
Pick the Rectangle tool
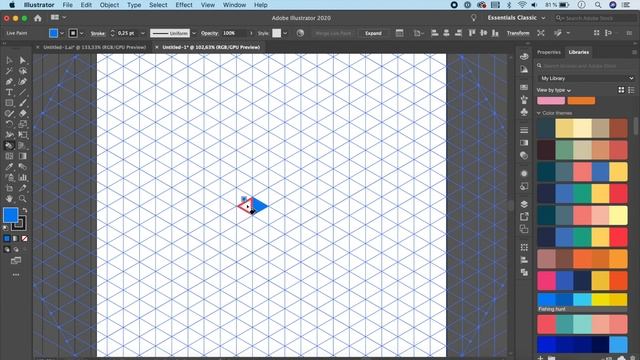[x=9, y=103]
